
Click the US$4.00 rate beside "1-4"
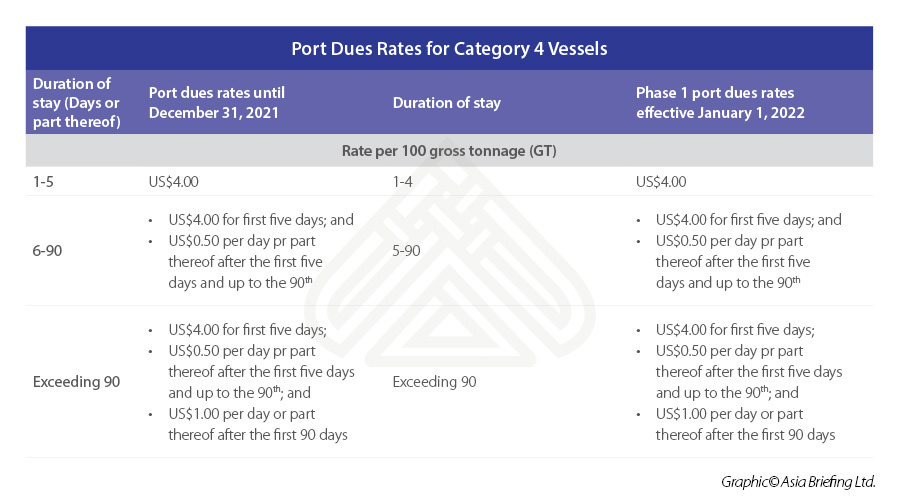click(x=667, y=181)
